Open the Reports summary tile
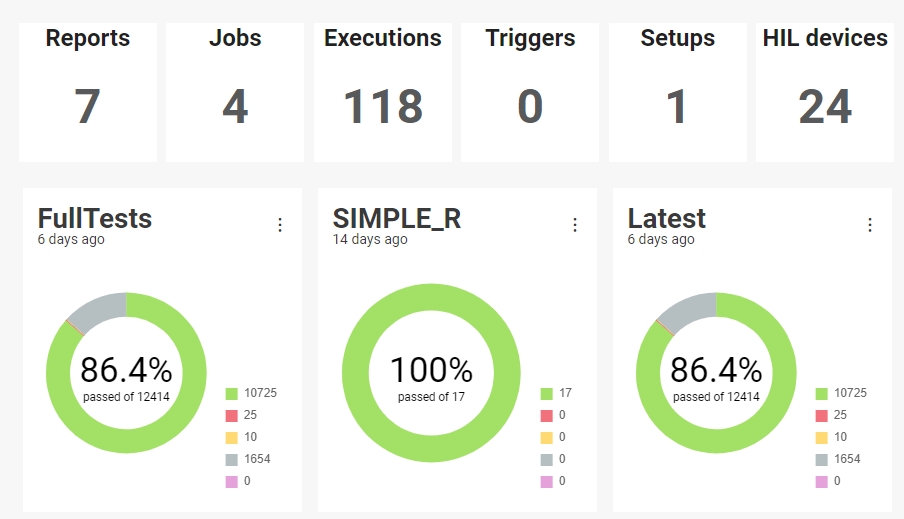Image resolution: width=904 pixels, height=519 pixels. click(x=88, y=92)
